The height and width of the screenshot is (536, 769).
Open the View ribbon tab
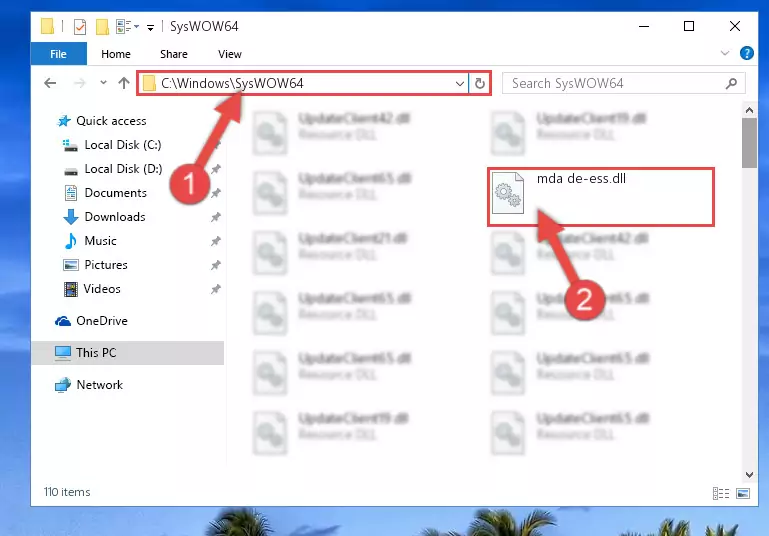pos(230,54)
